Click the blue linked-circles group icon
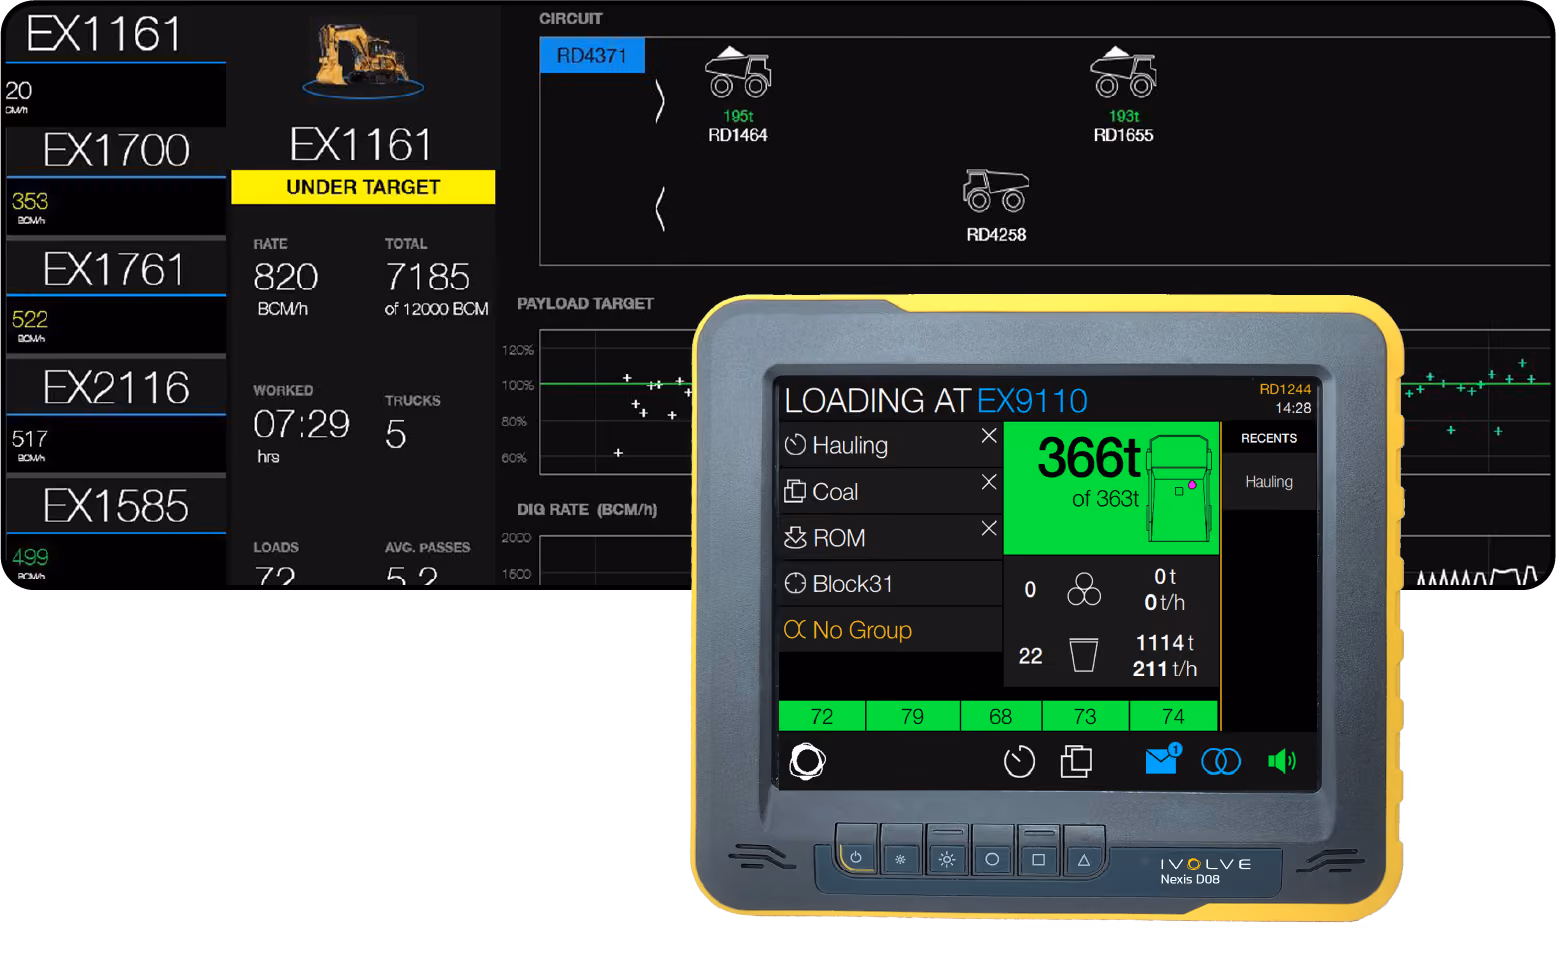Viewport: 1556px width, 966px height. pyautogui.click(x=1221, y=762)
